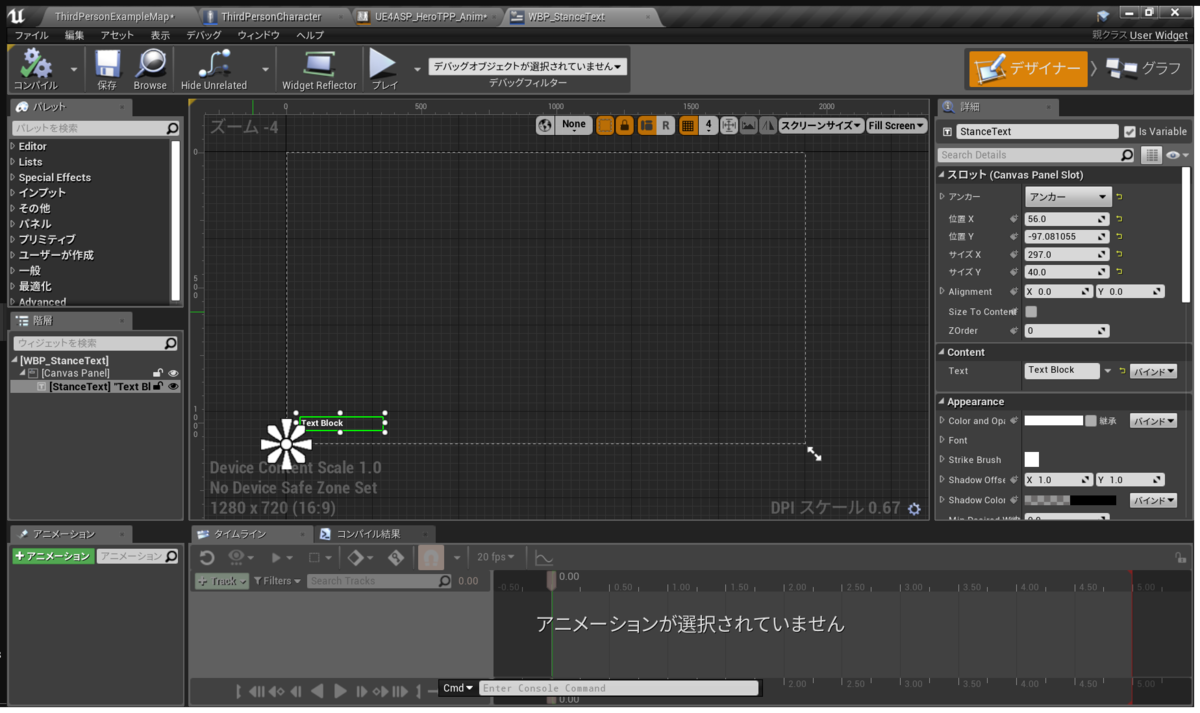Open the スクリーンサイズ dropdown

tap(821, 126)
